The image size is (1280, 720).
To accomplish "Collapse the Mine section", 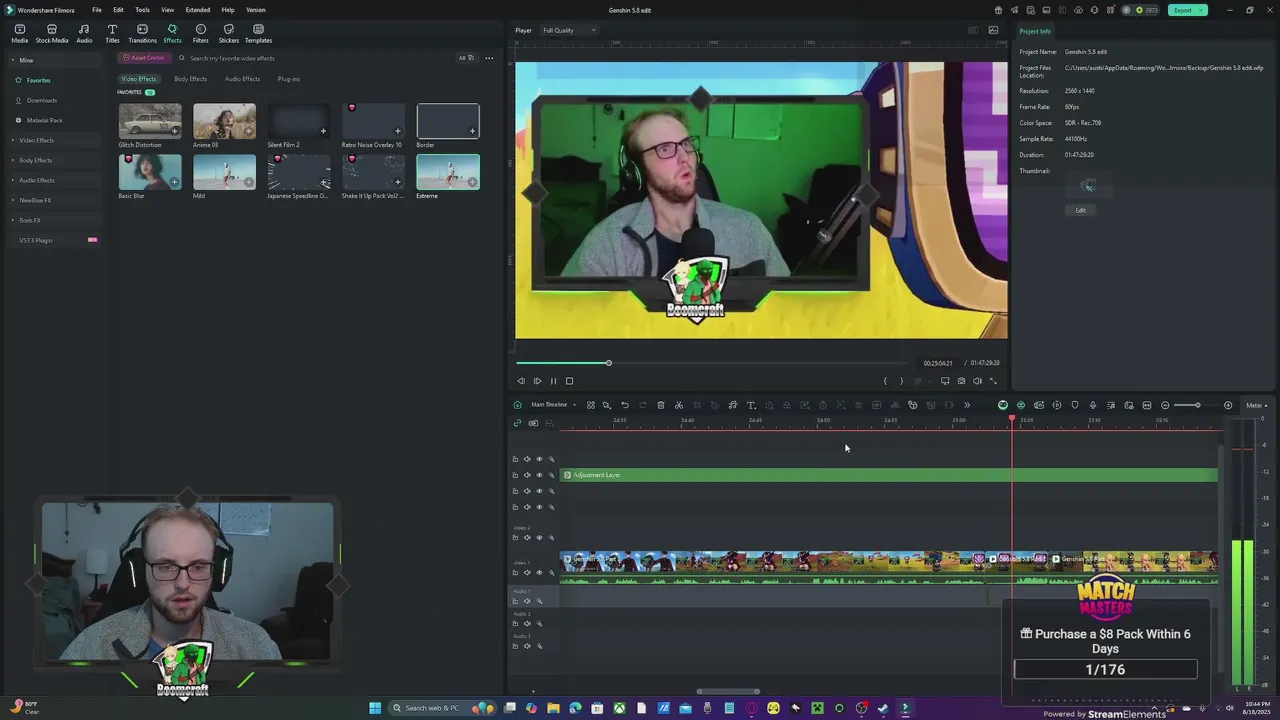I will [15, 60].
